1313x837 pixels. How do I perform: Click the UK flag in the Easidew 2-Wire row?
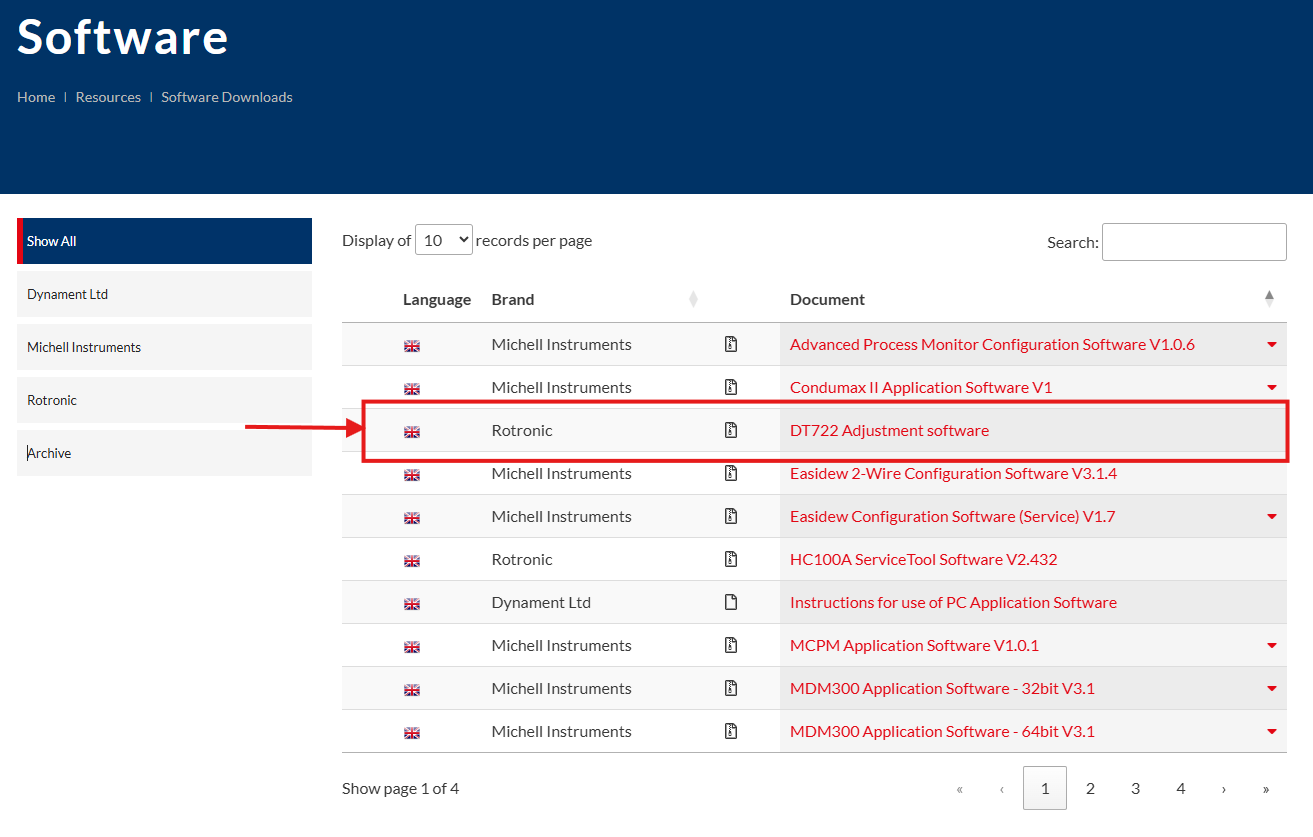(412, 475)
